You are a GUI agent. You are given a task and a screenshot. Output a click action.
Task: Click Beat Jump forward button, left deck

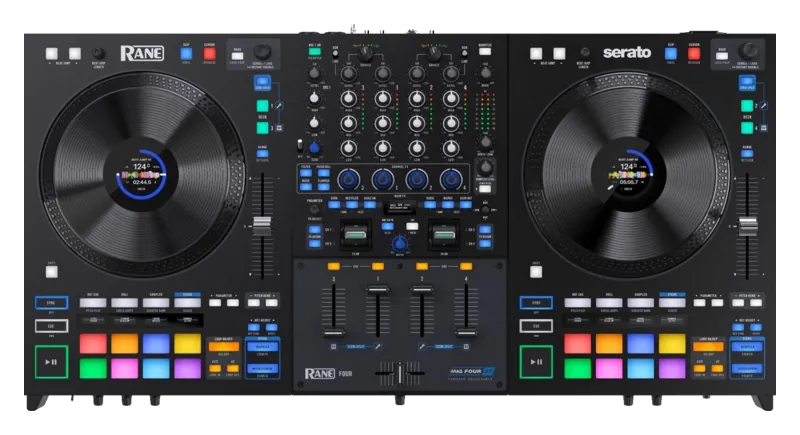coord(75,54)
